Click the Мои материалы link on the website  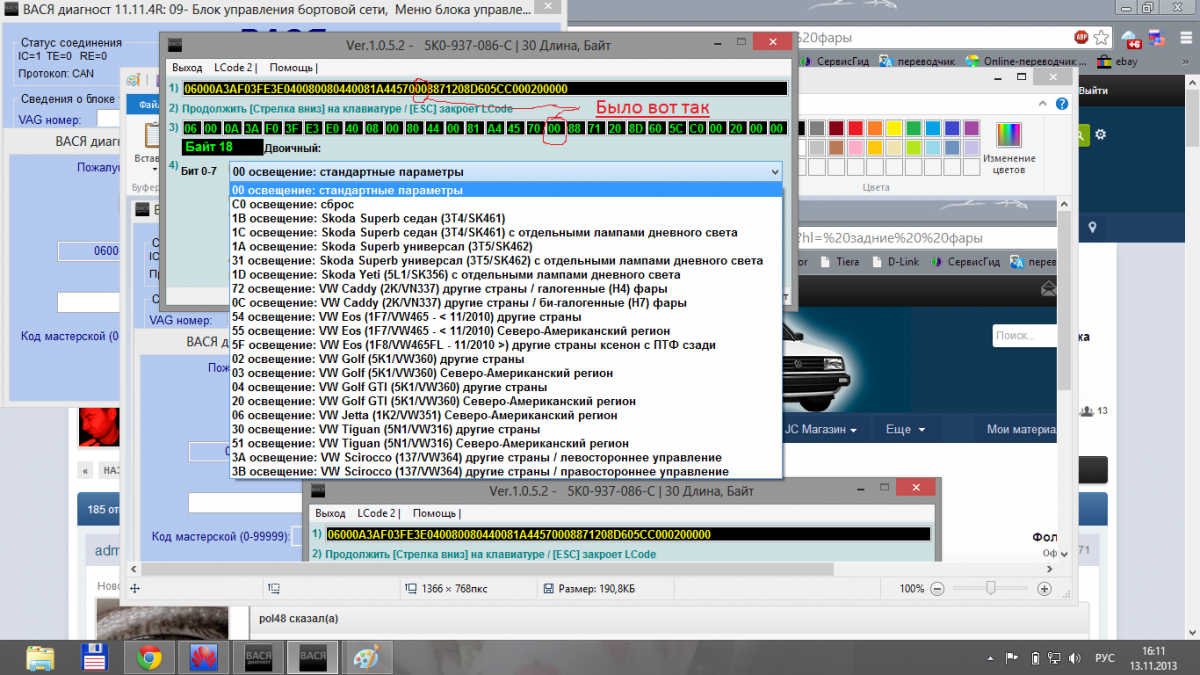tap(1022, 429)
